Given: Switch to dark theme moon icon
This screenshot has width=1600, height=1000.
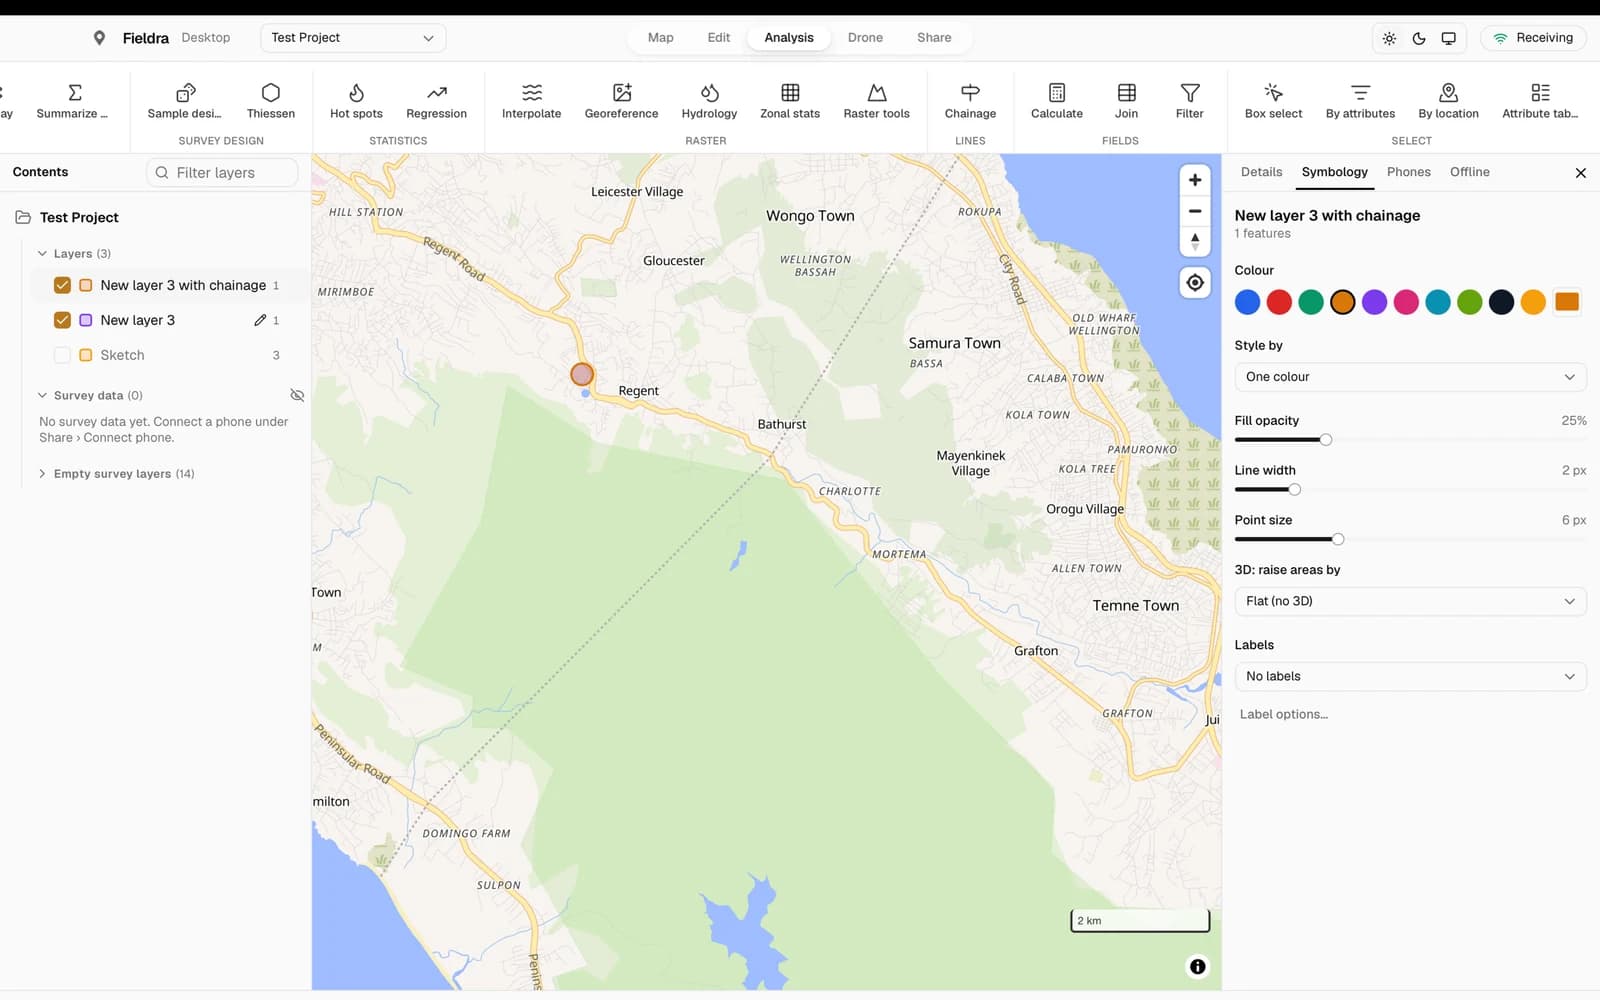Looking at the screenshot, I should 1419,38.
